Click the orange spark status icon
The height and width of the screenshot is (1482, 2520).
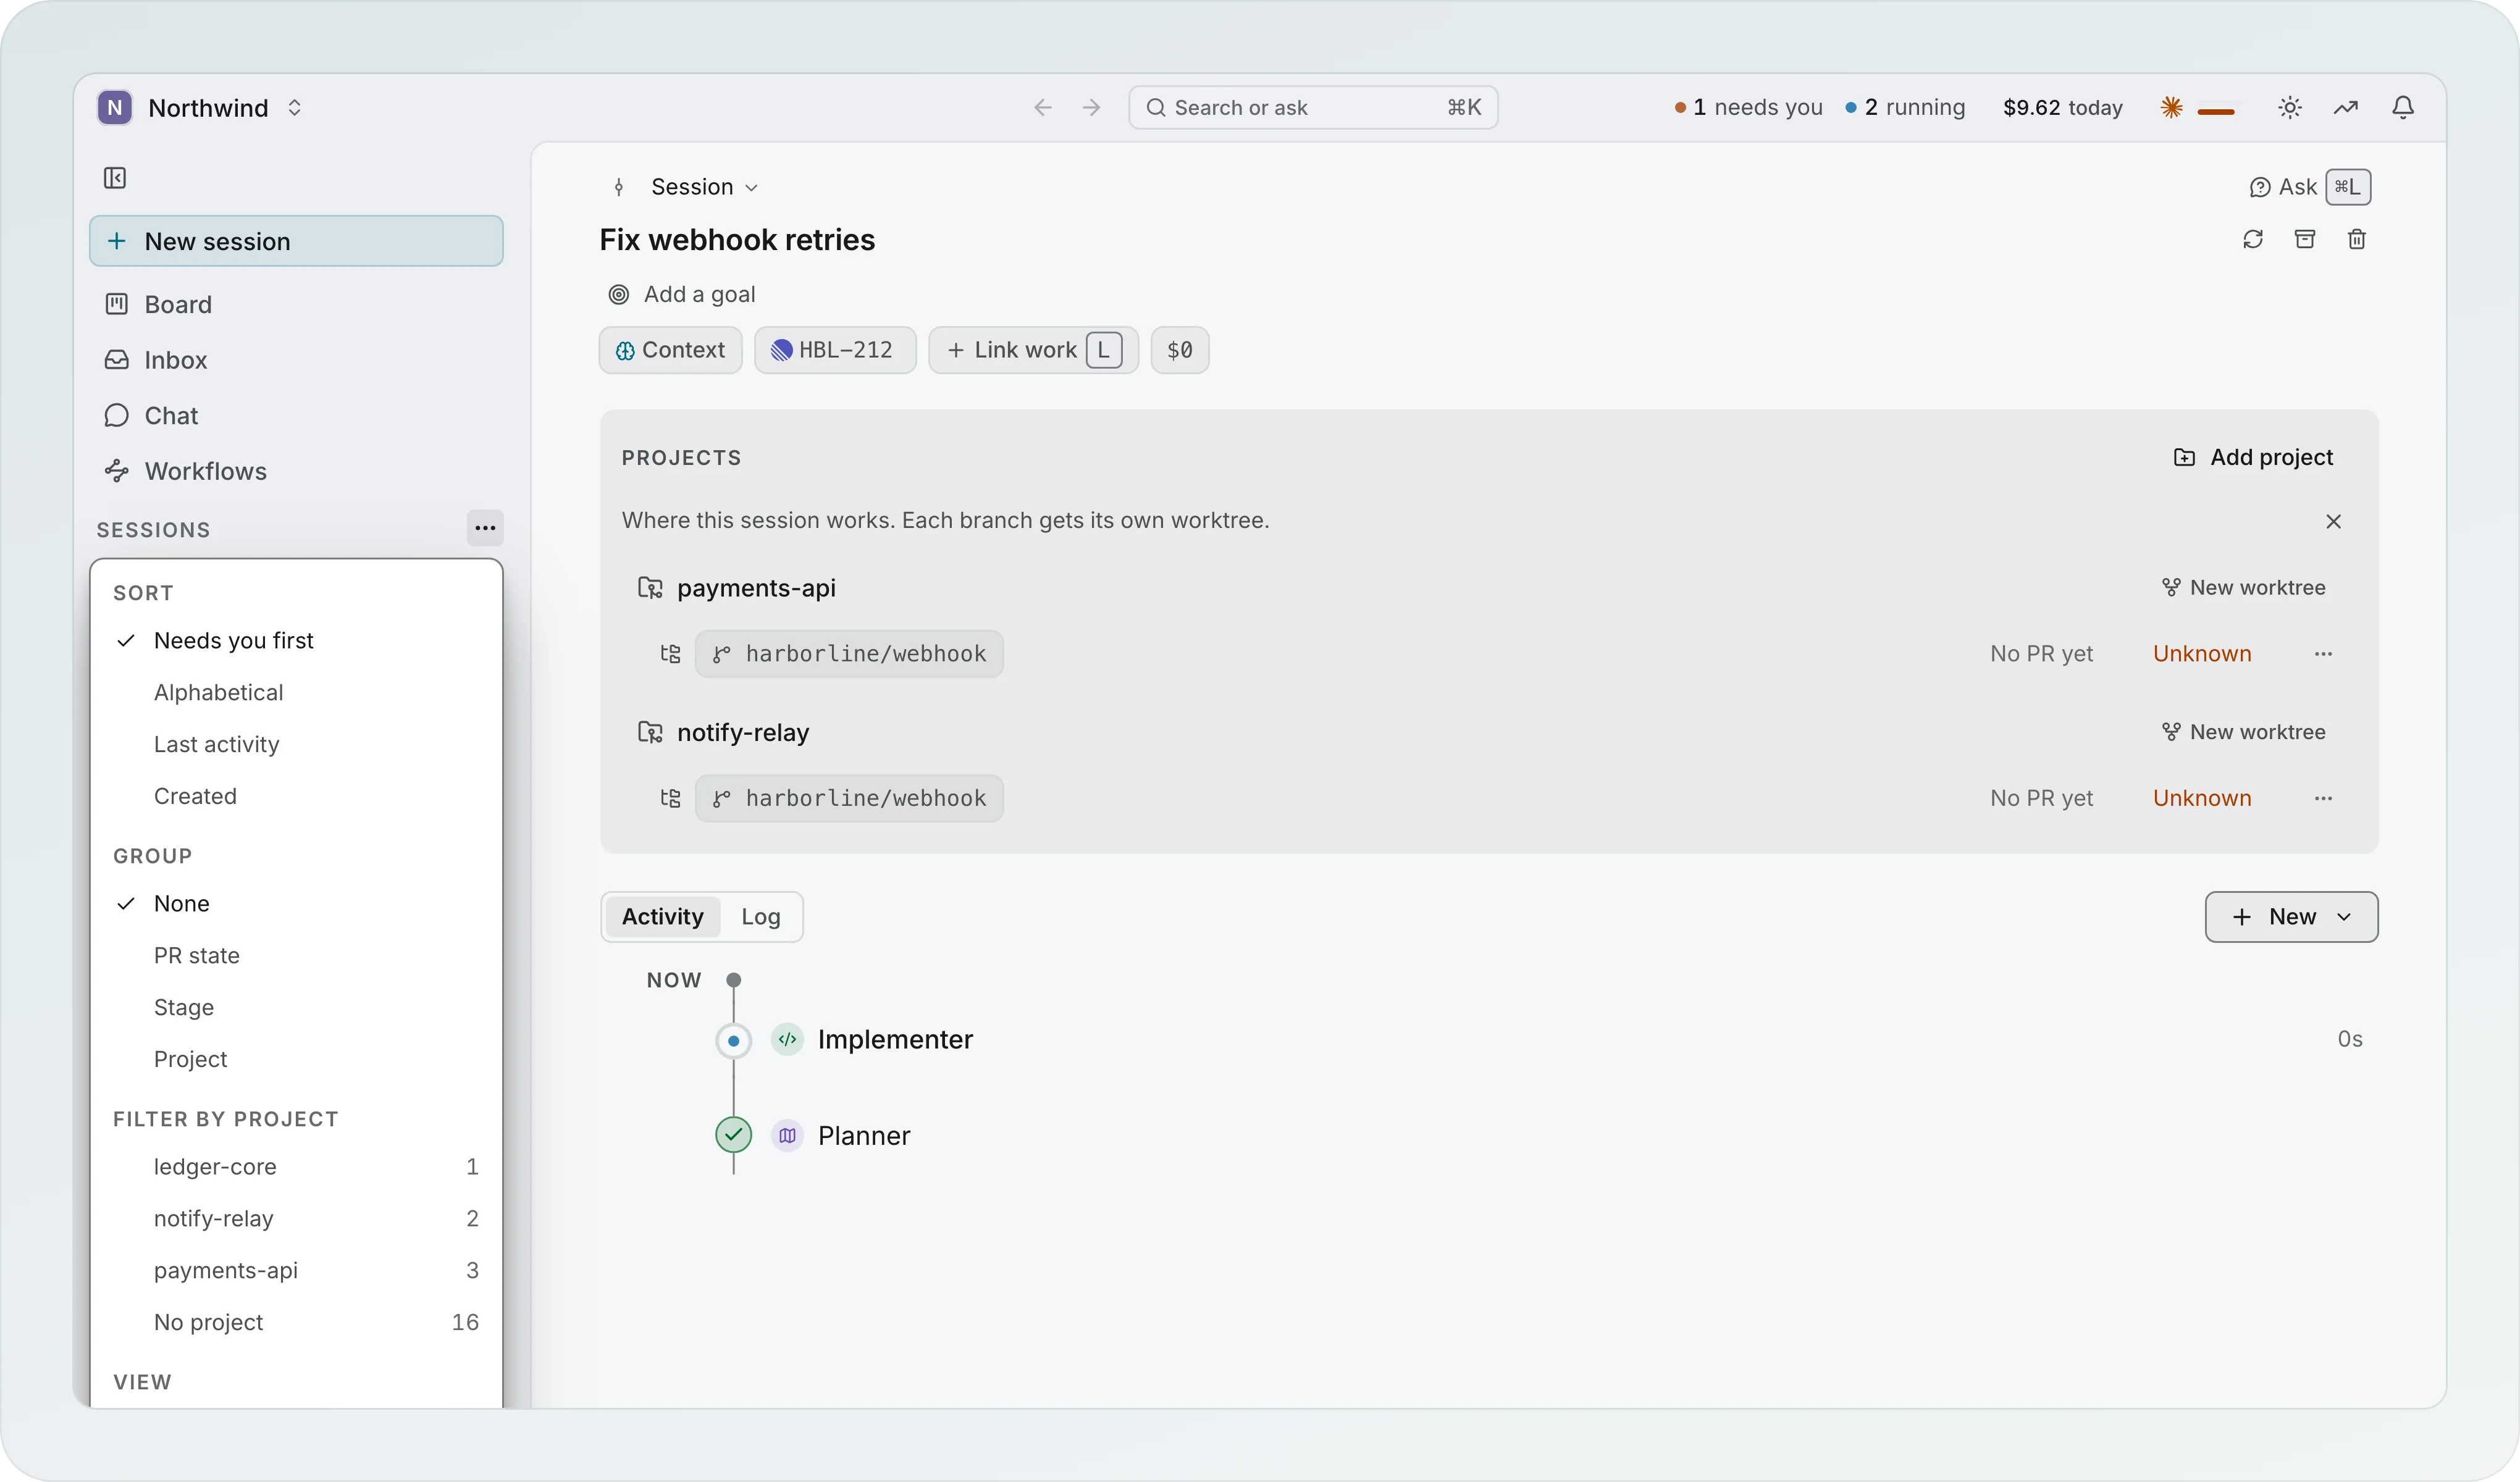coord(2171,107)
